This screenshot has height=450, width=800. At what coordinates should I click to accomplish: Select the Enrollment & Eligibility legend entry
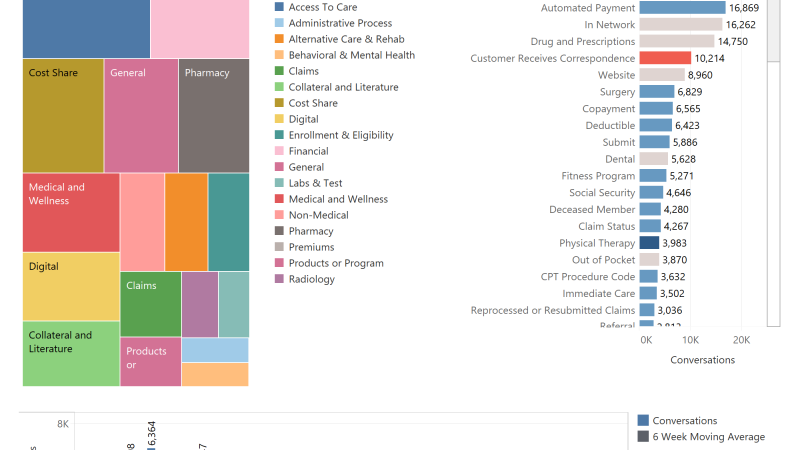tap(334, 135)
